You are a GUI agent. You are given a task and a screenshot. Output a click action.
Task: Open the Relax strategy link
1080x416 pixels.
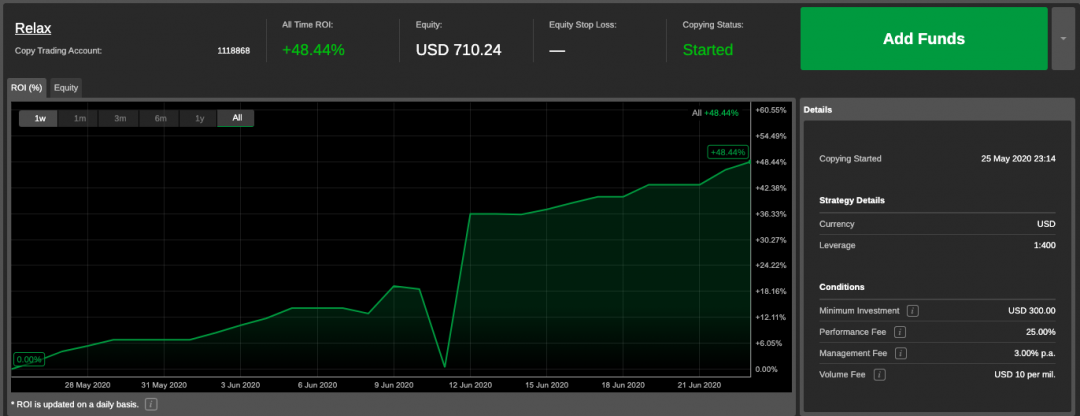click(33, 28)
